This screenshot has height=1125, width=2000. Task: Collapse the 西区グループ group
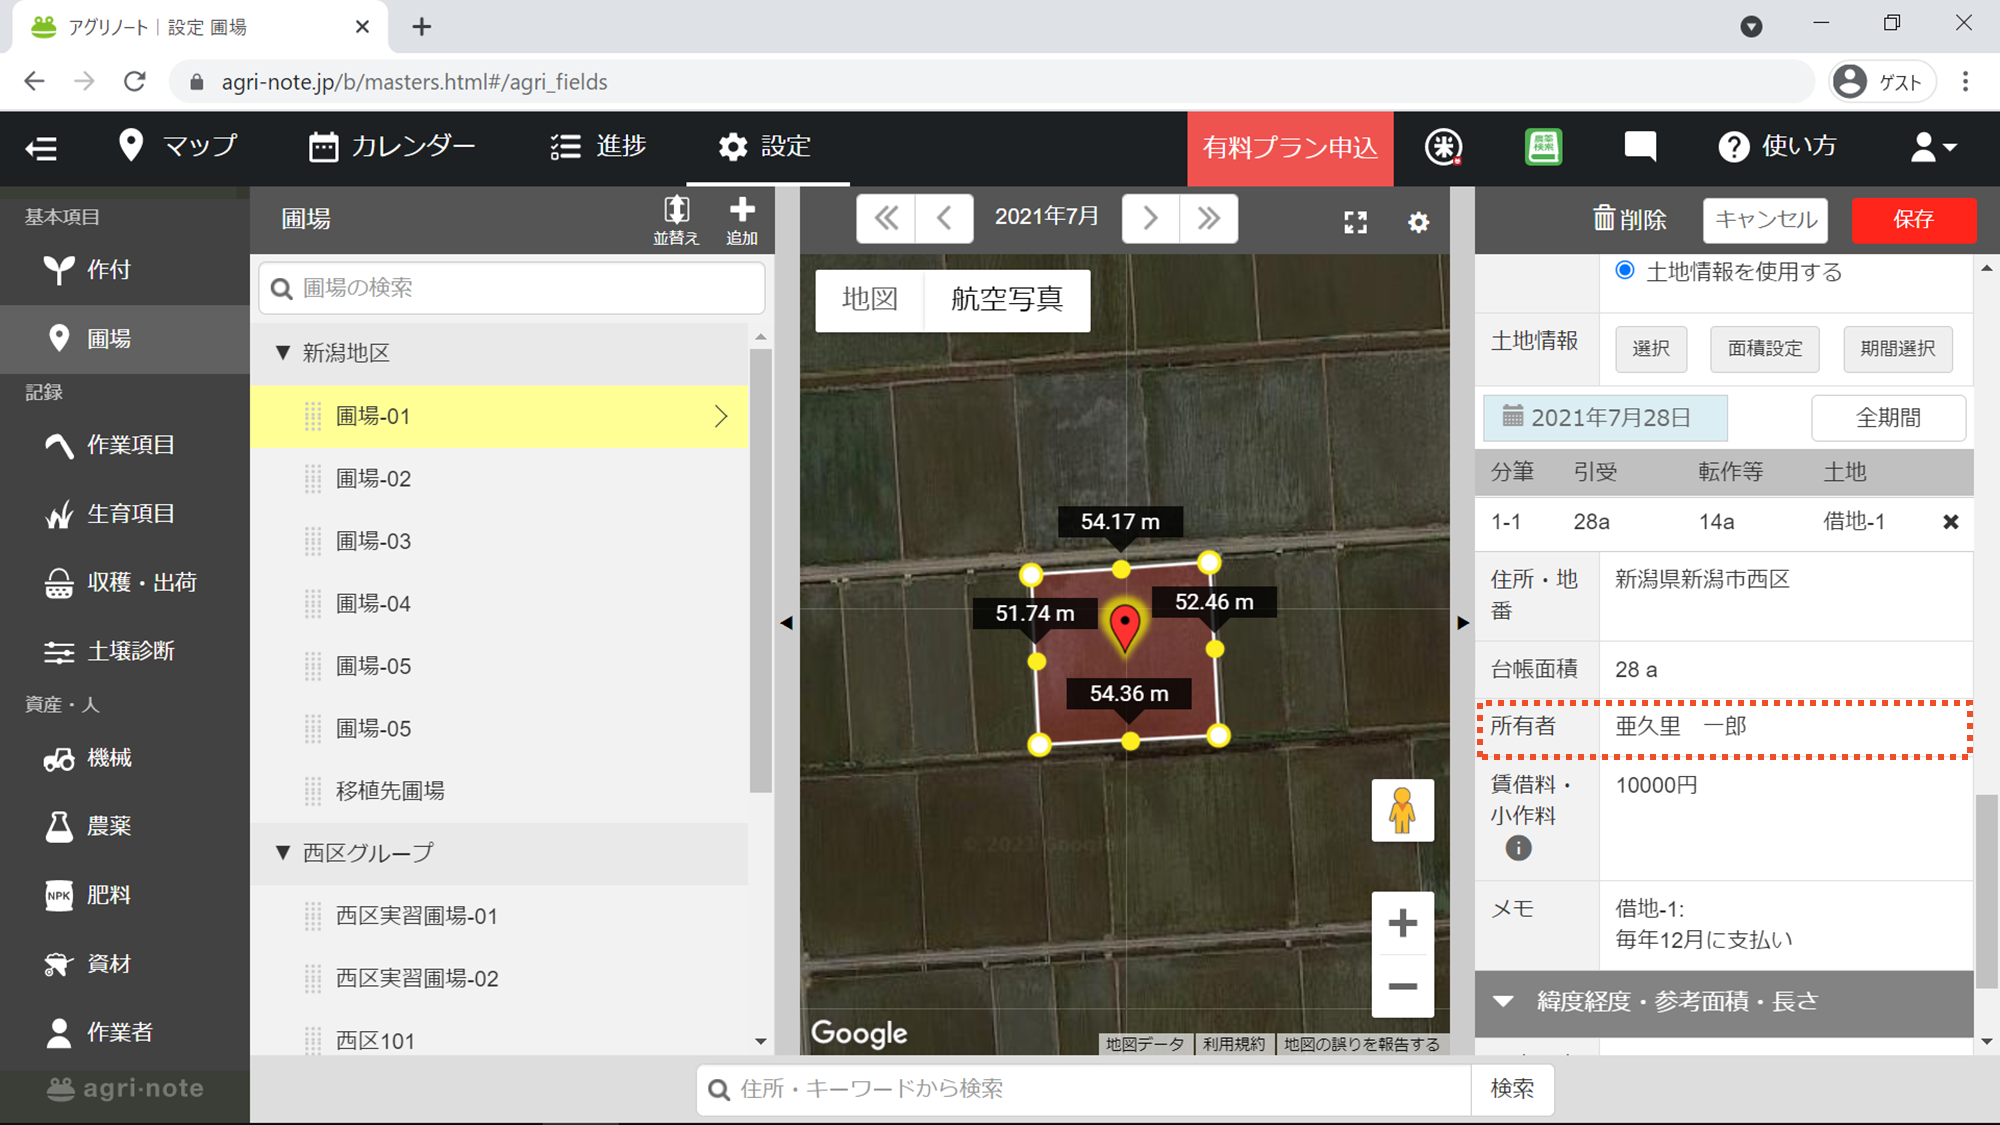(283, 853)
